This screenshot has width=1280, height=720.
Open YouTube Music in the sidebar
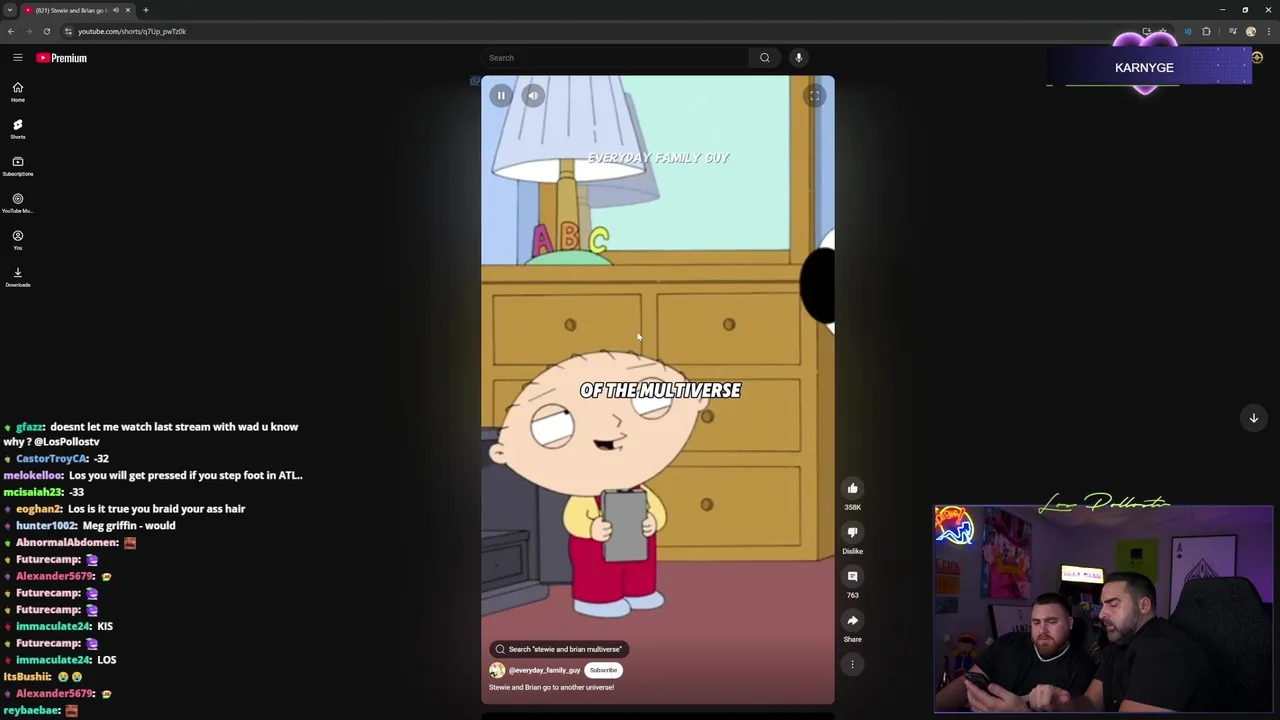click(x=18, y=203)
